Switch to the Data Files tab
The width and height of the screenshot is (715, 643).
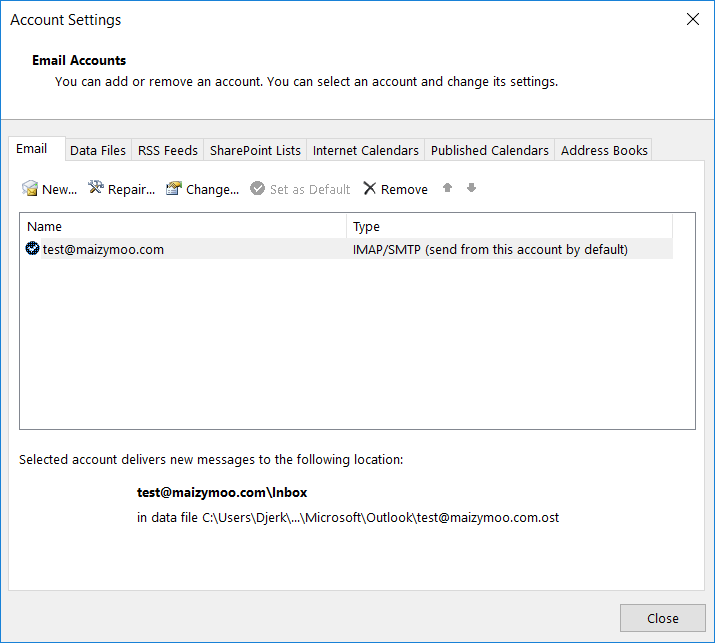click(x=98, y=150)
